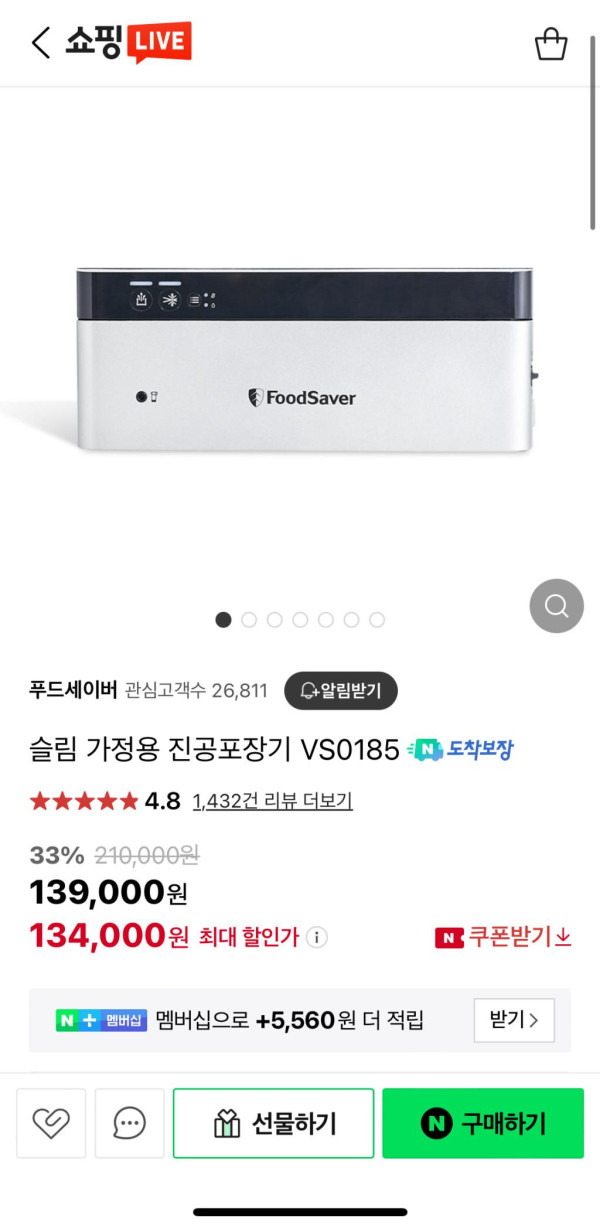The width and height of the screenshot is (600, 1229).
Task: Tap the back arrow icon
Action: tap(40, 43)
